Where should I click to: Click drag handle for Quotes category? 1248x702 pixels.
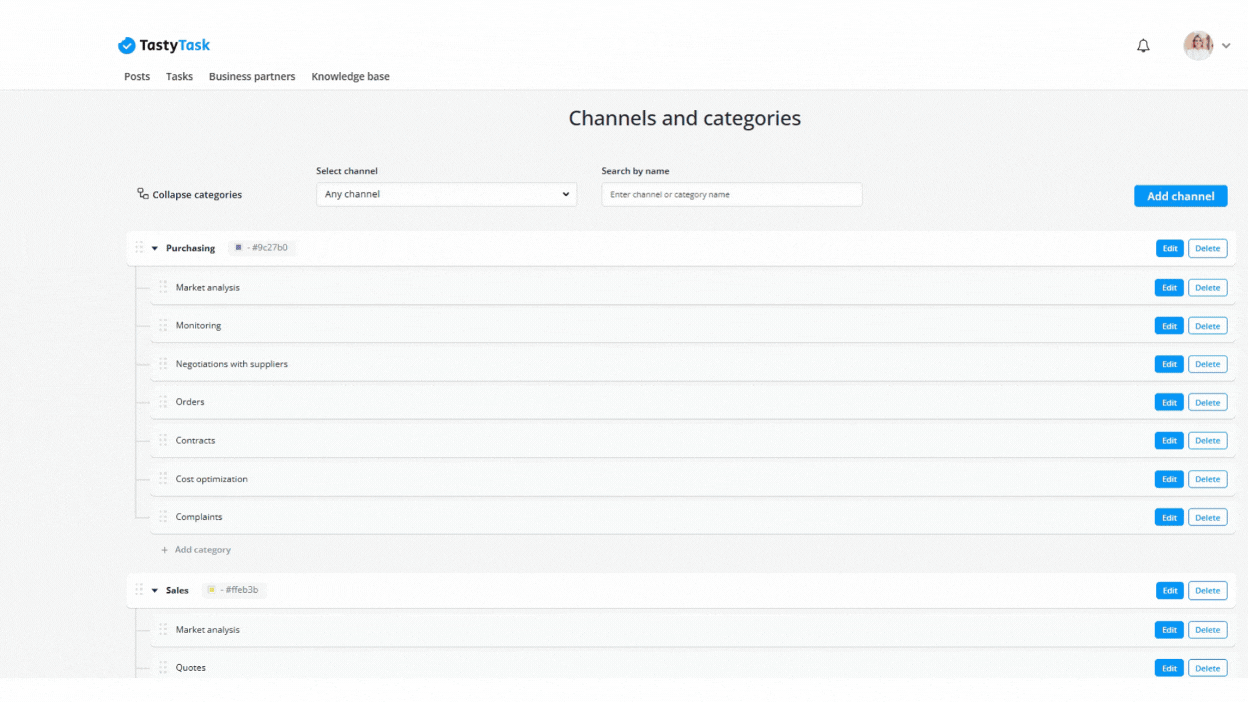point(163,668)
